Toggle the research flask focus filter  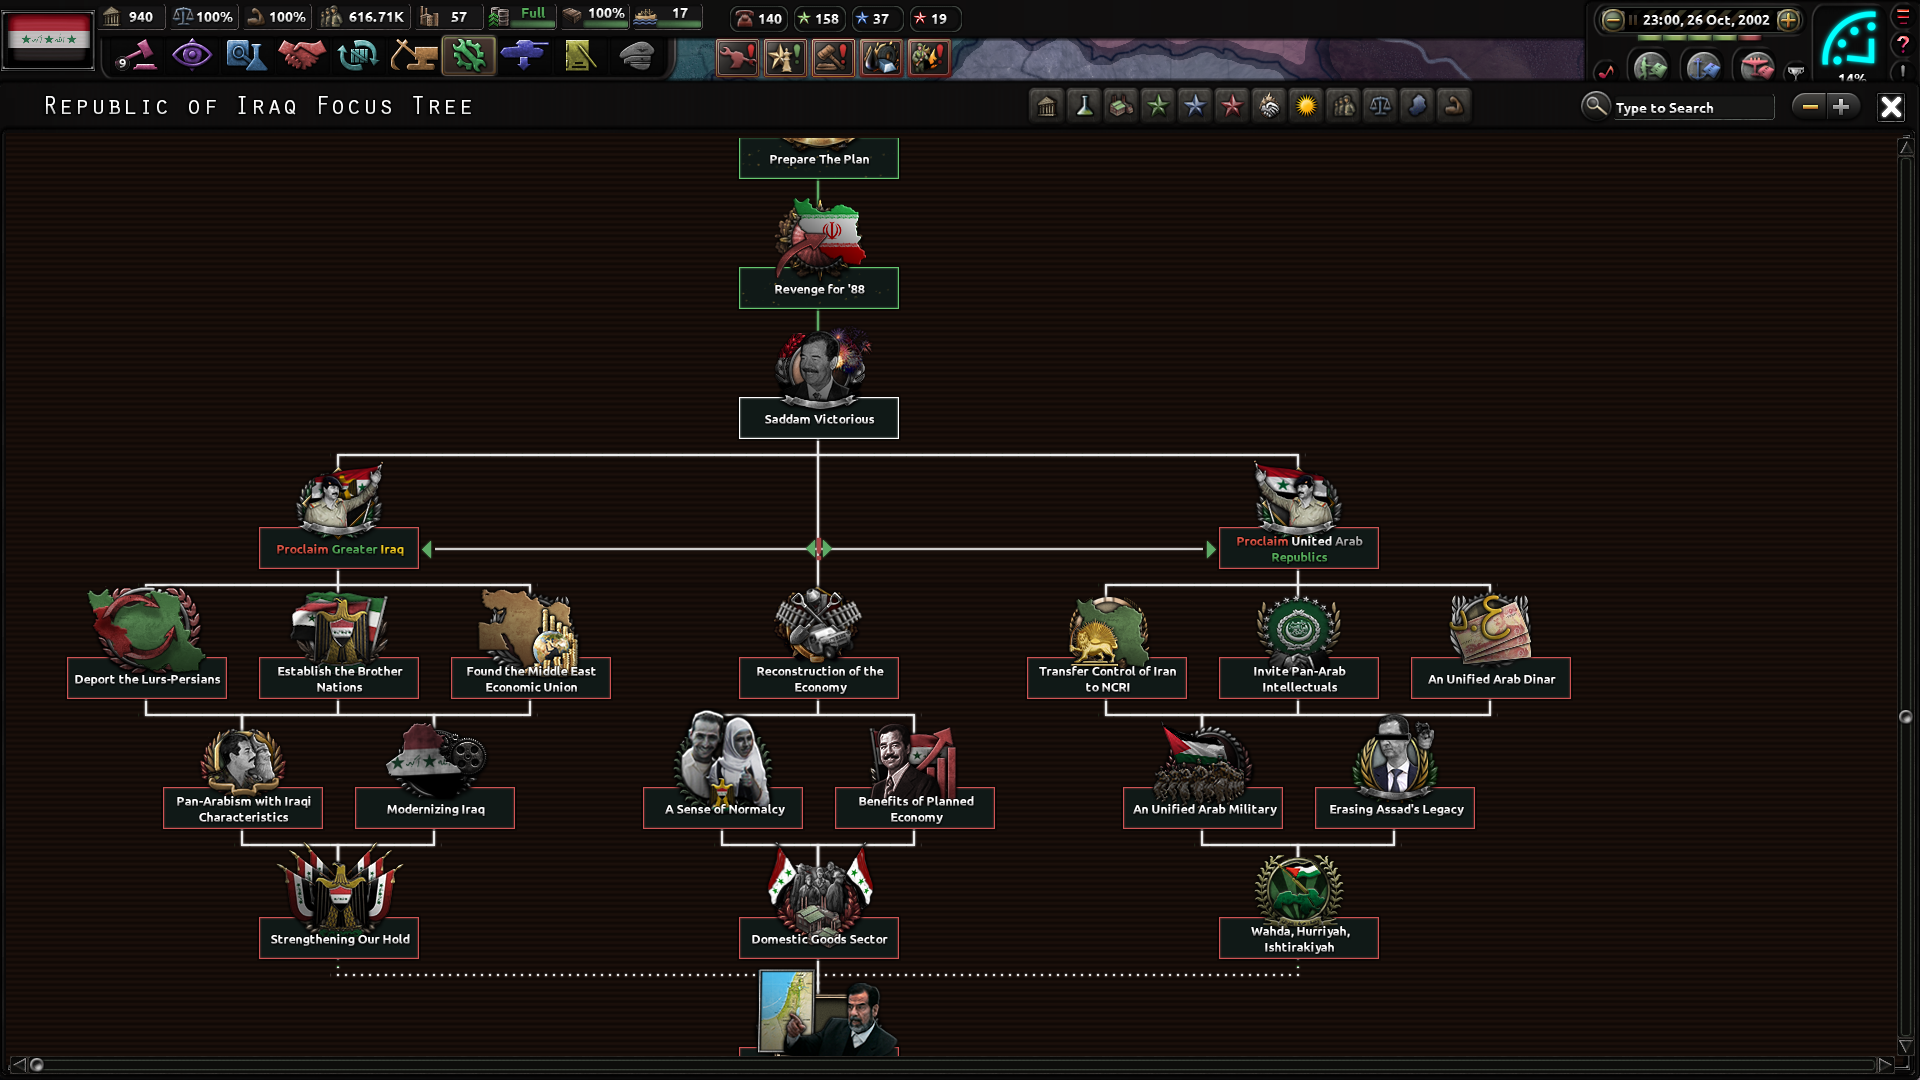1083,106
